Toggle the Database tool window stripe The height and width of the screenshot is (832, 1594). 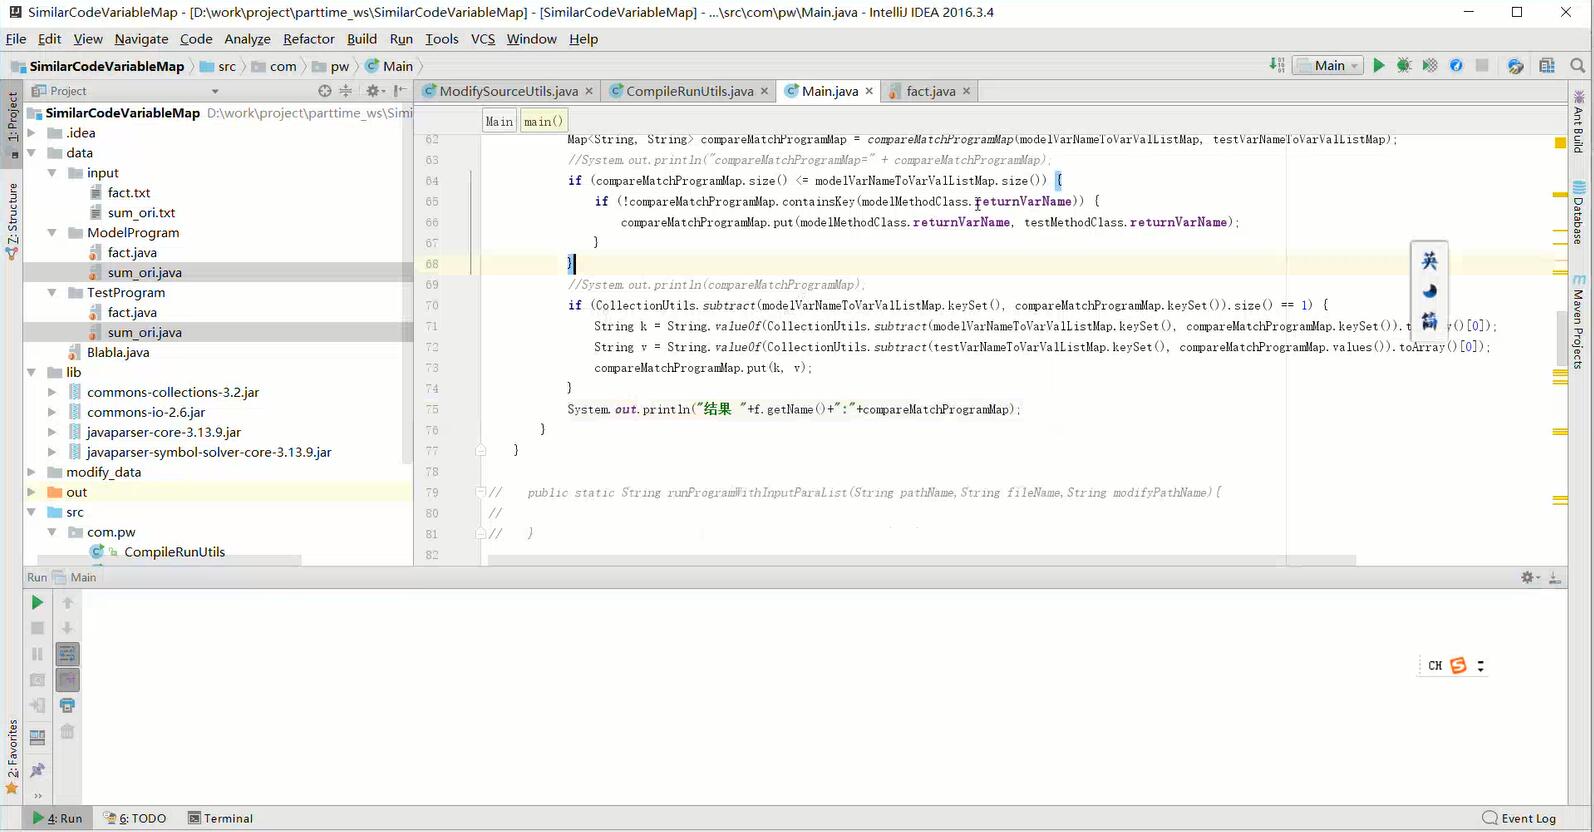click(1579, 213)
